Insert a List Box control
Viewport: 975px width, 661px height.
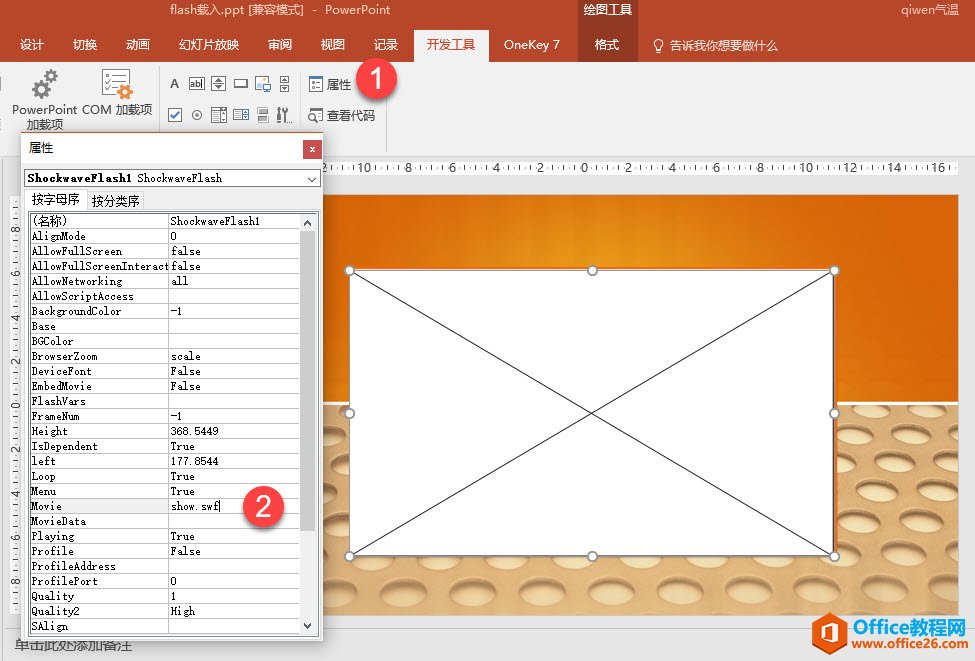(x=241, y=115)
